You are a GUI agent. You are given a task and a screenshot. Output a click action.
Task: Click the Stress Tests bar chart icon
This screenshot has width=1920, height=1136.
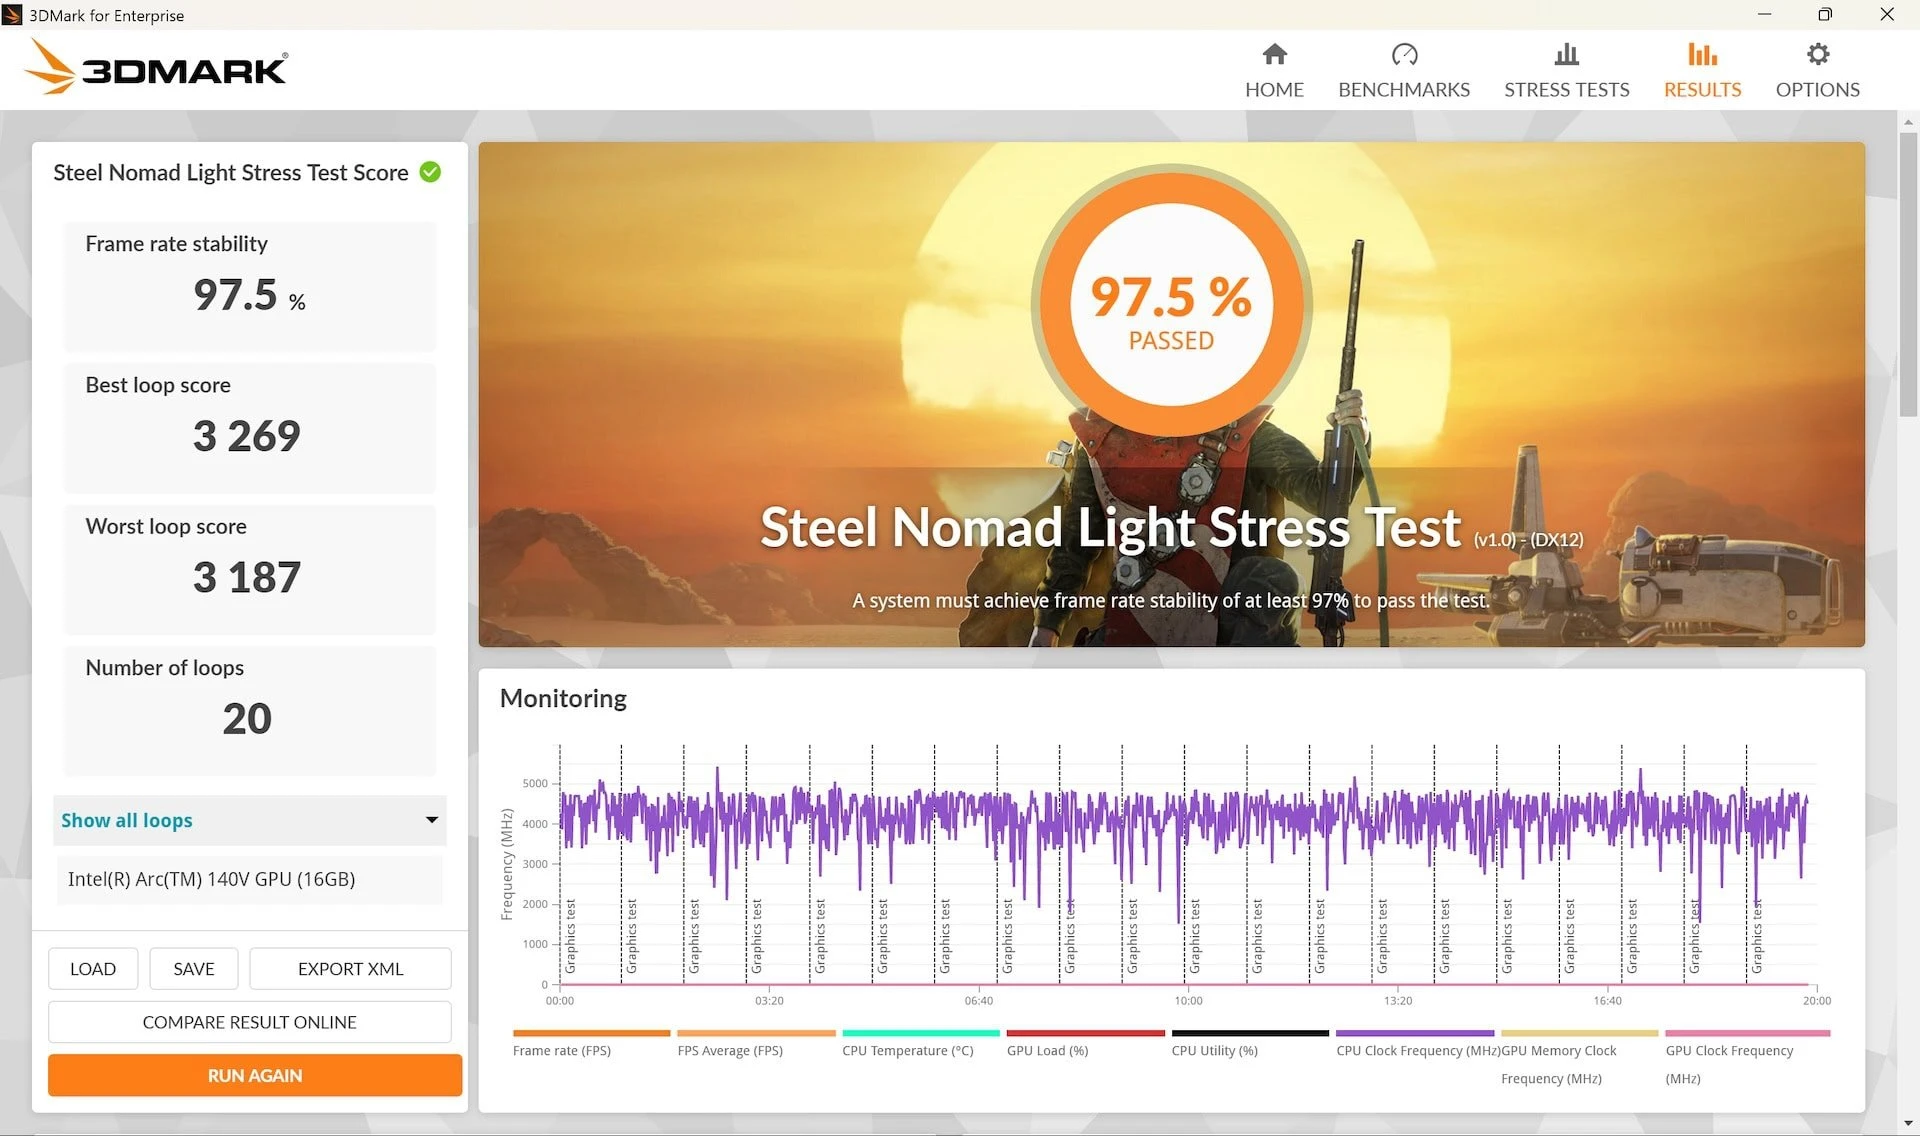coord(1567,54)
